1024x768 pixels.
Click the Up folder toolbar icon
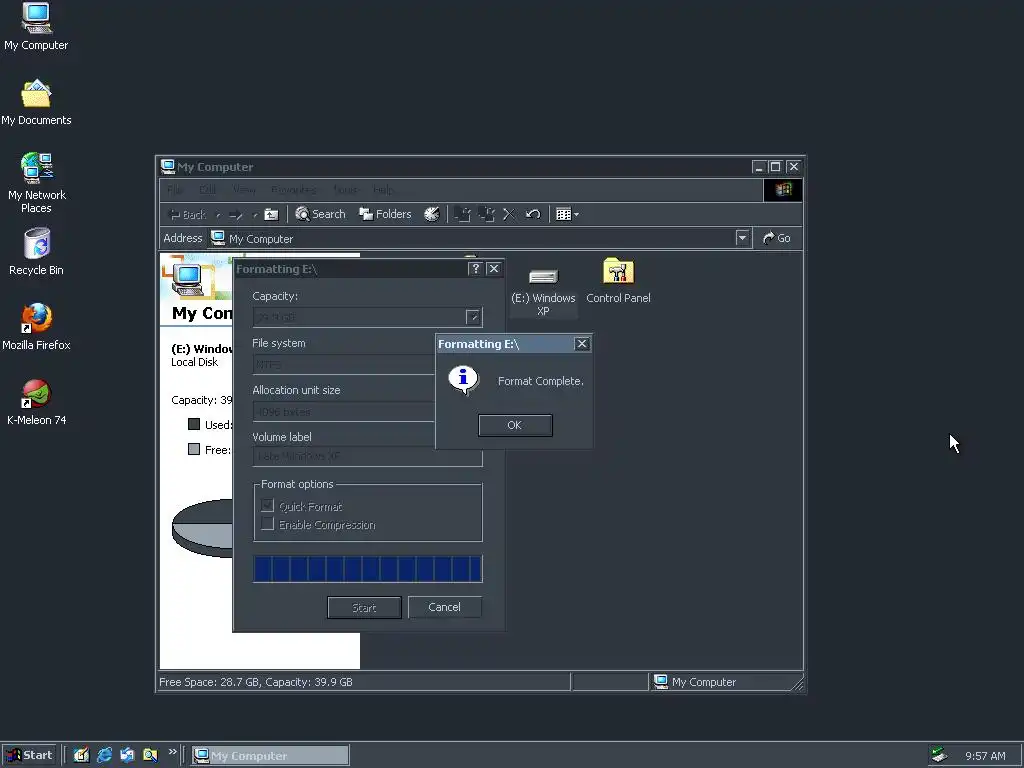click(271, 214)
